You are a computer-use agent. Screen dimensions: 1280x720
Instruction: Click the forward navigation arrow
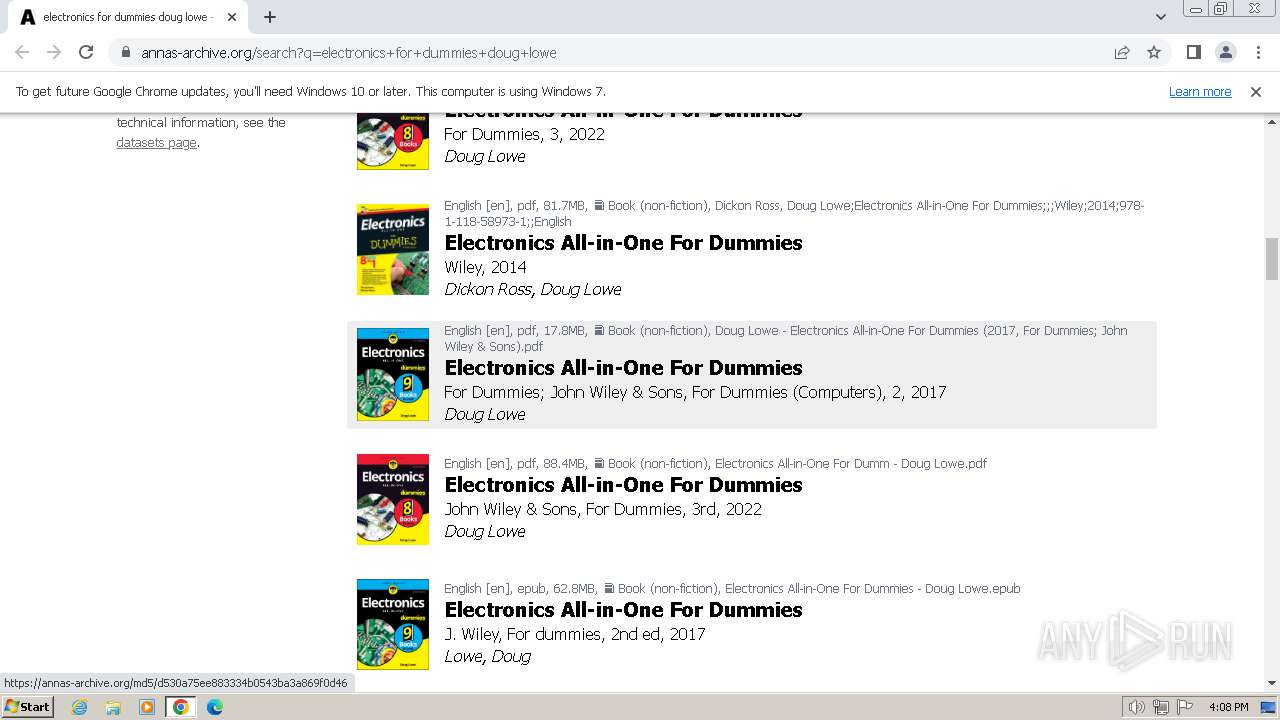54,52
